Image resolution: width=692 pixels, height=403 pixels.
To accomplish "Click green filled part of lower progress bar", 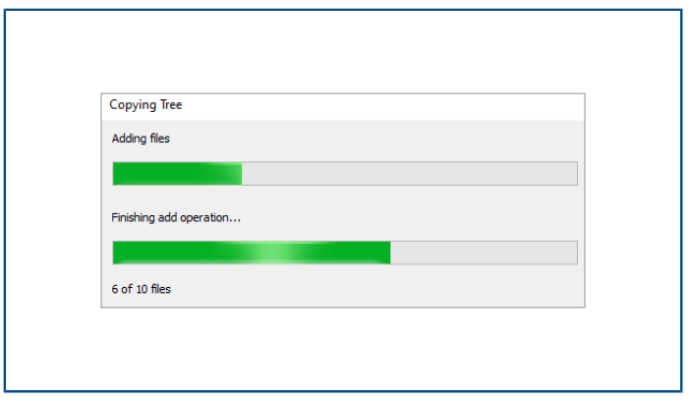I will [x=252, y=252].
